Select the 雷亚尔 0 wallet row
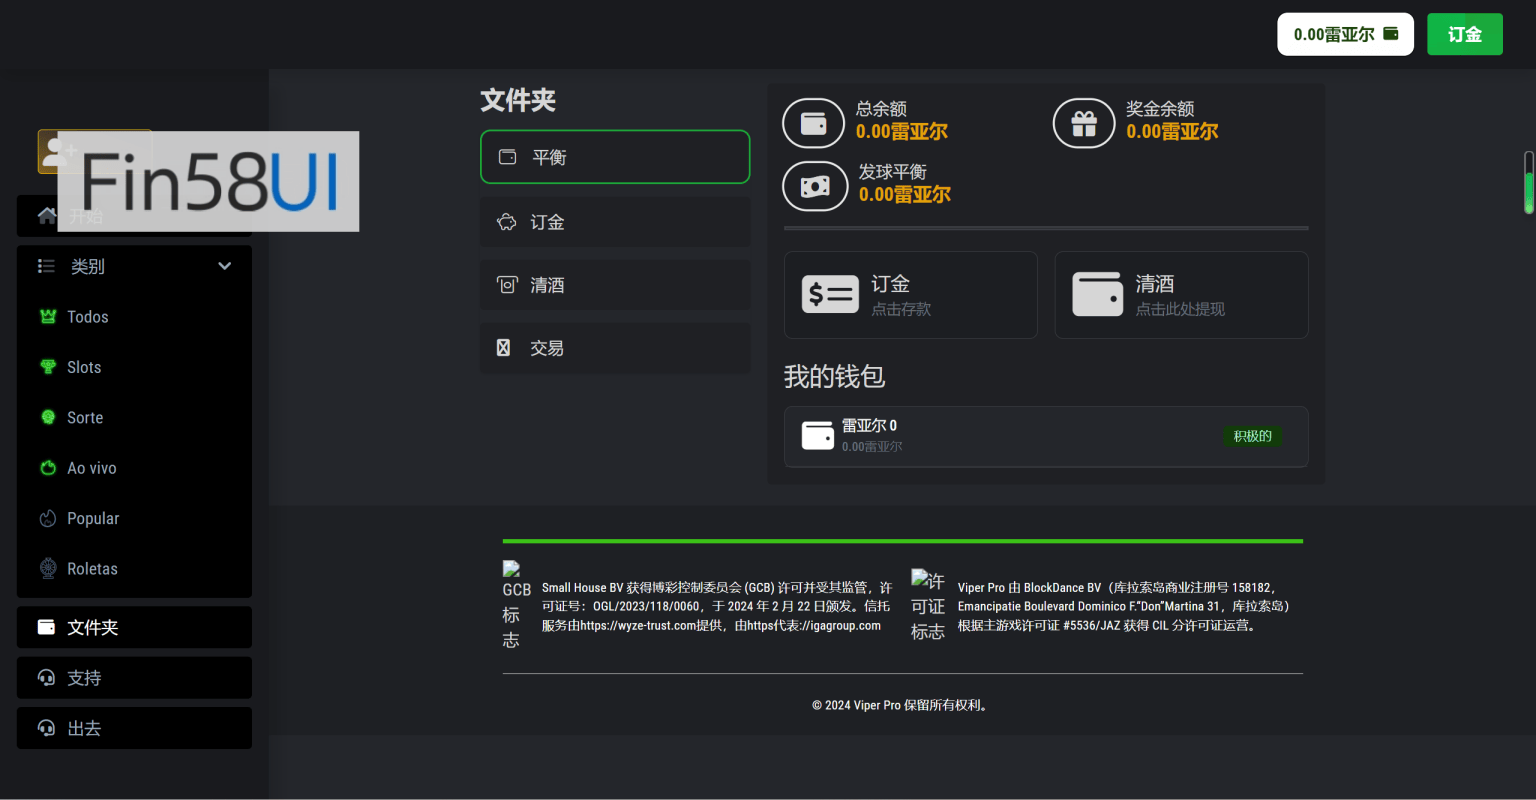 (1045, 436)
